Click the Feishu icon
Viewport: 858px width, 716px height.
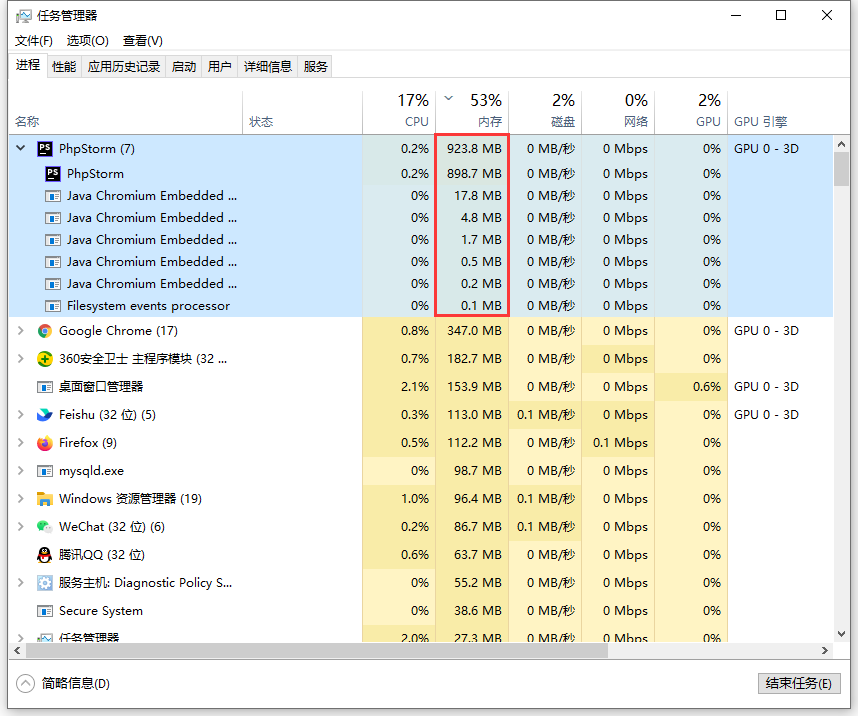pos(45,415)
